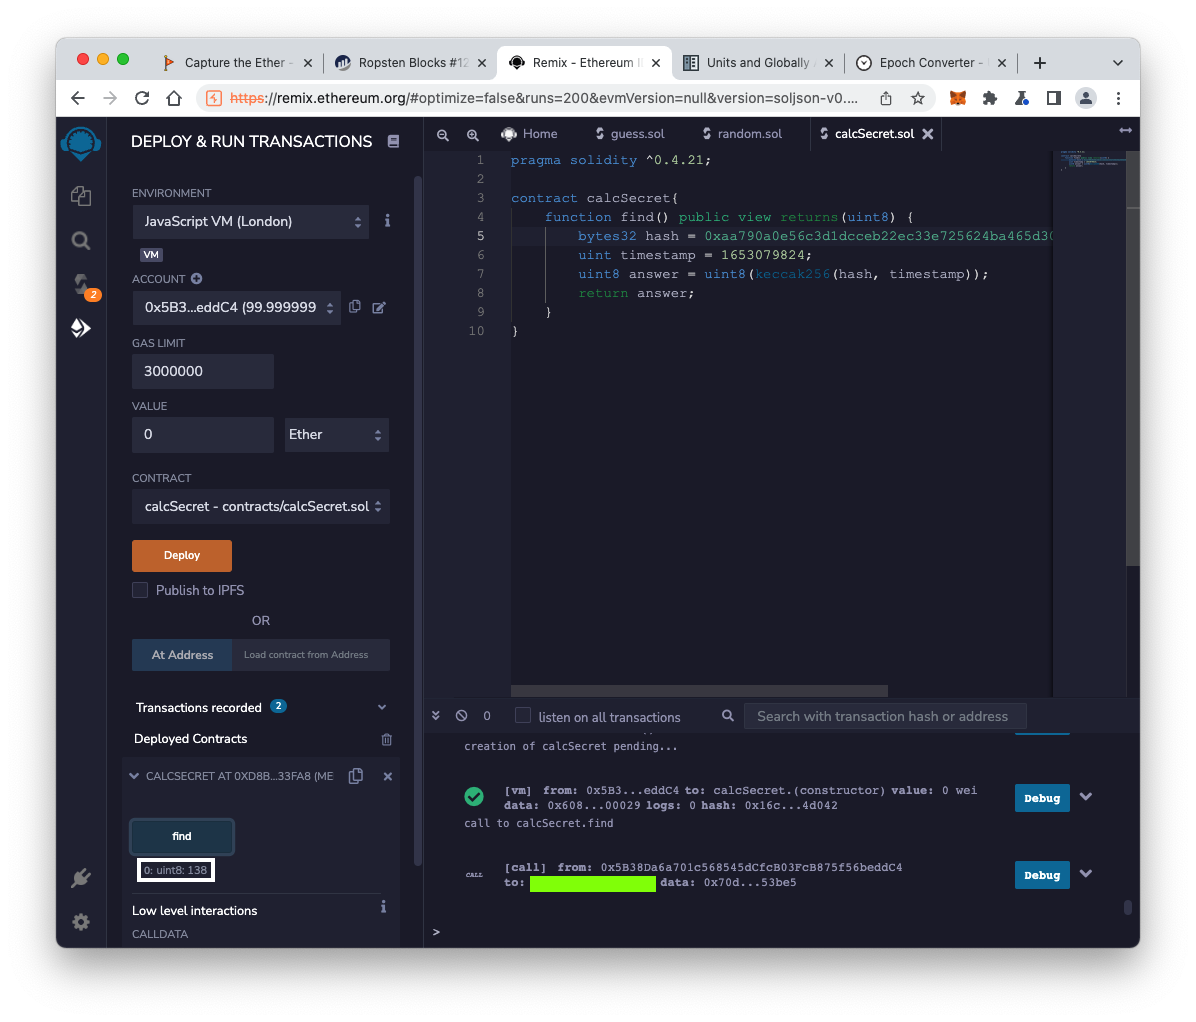
Task: Click the clear console icon in terminal
Action: tap(461, 716)
